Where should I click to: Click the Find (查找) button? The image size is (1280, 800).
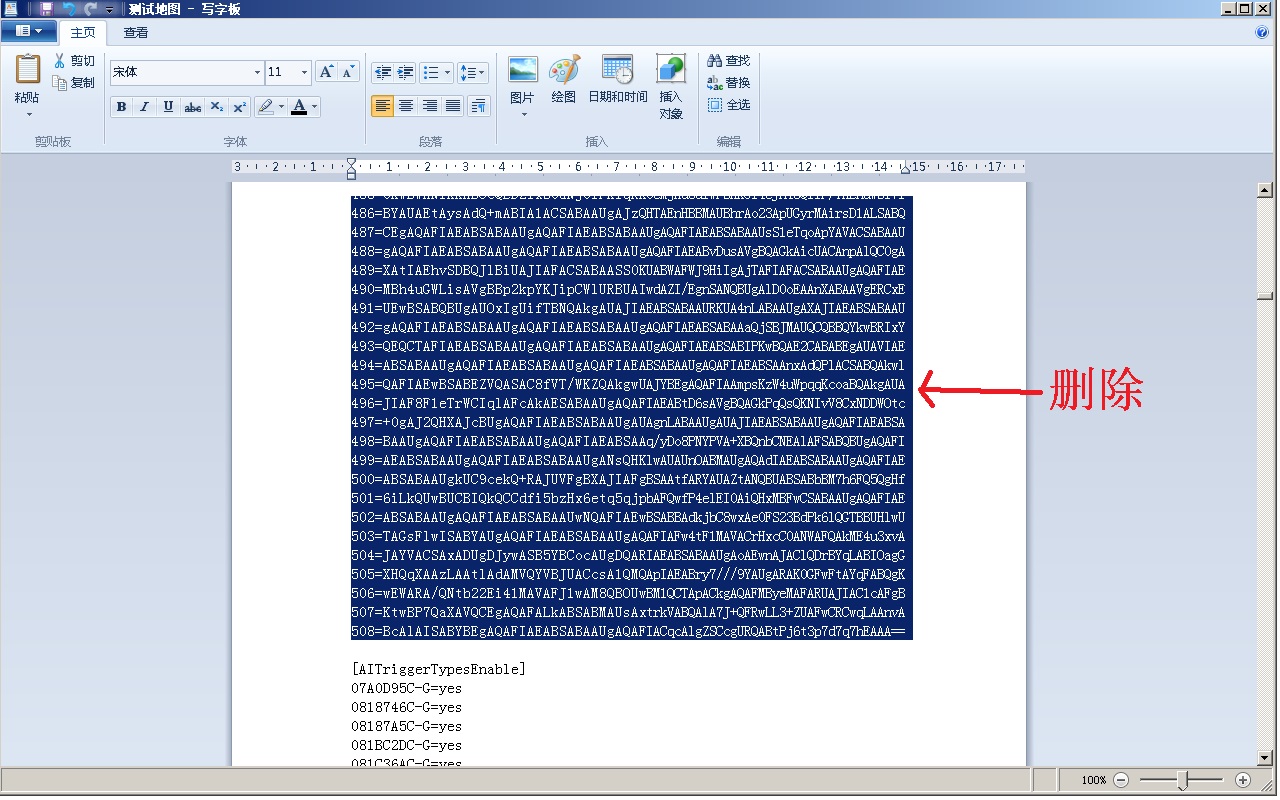728,61
